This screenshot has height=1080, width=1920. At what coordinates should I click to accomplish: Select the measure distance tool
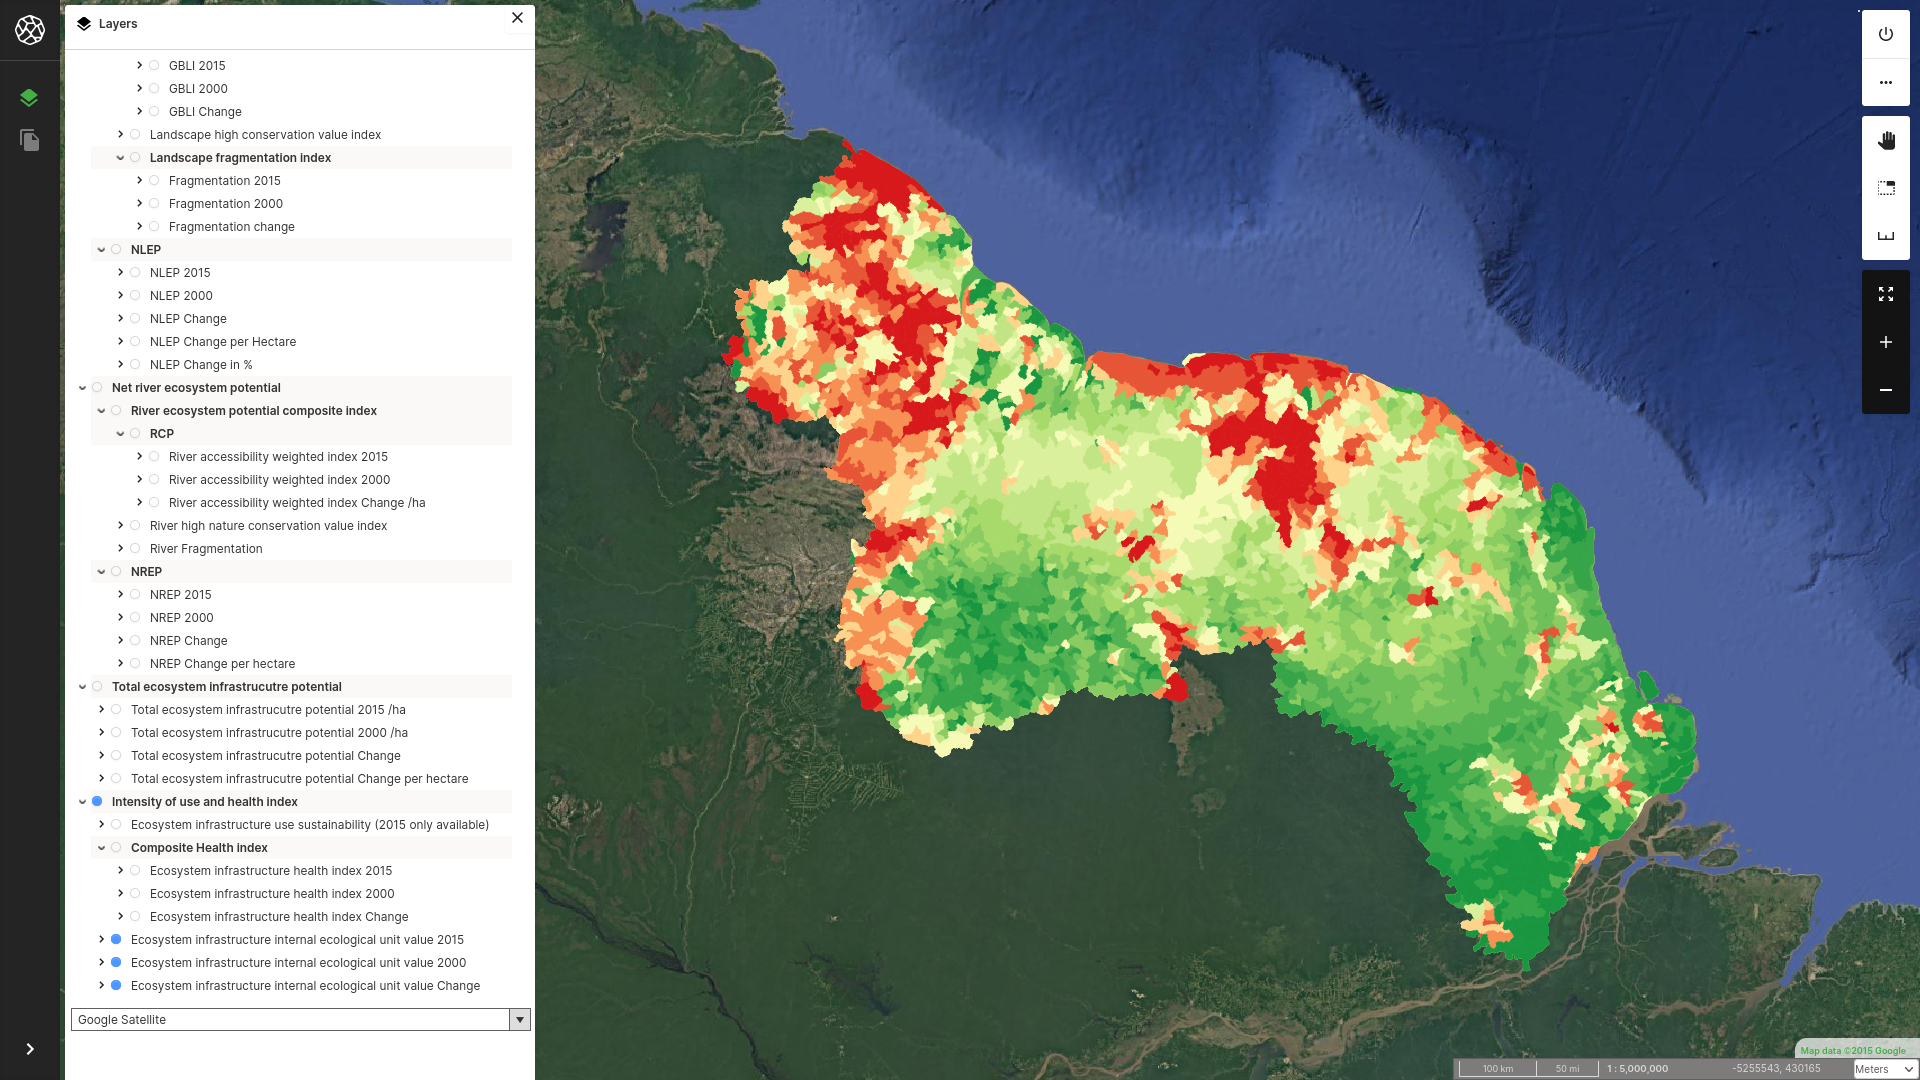1885,236
